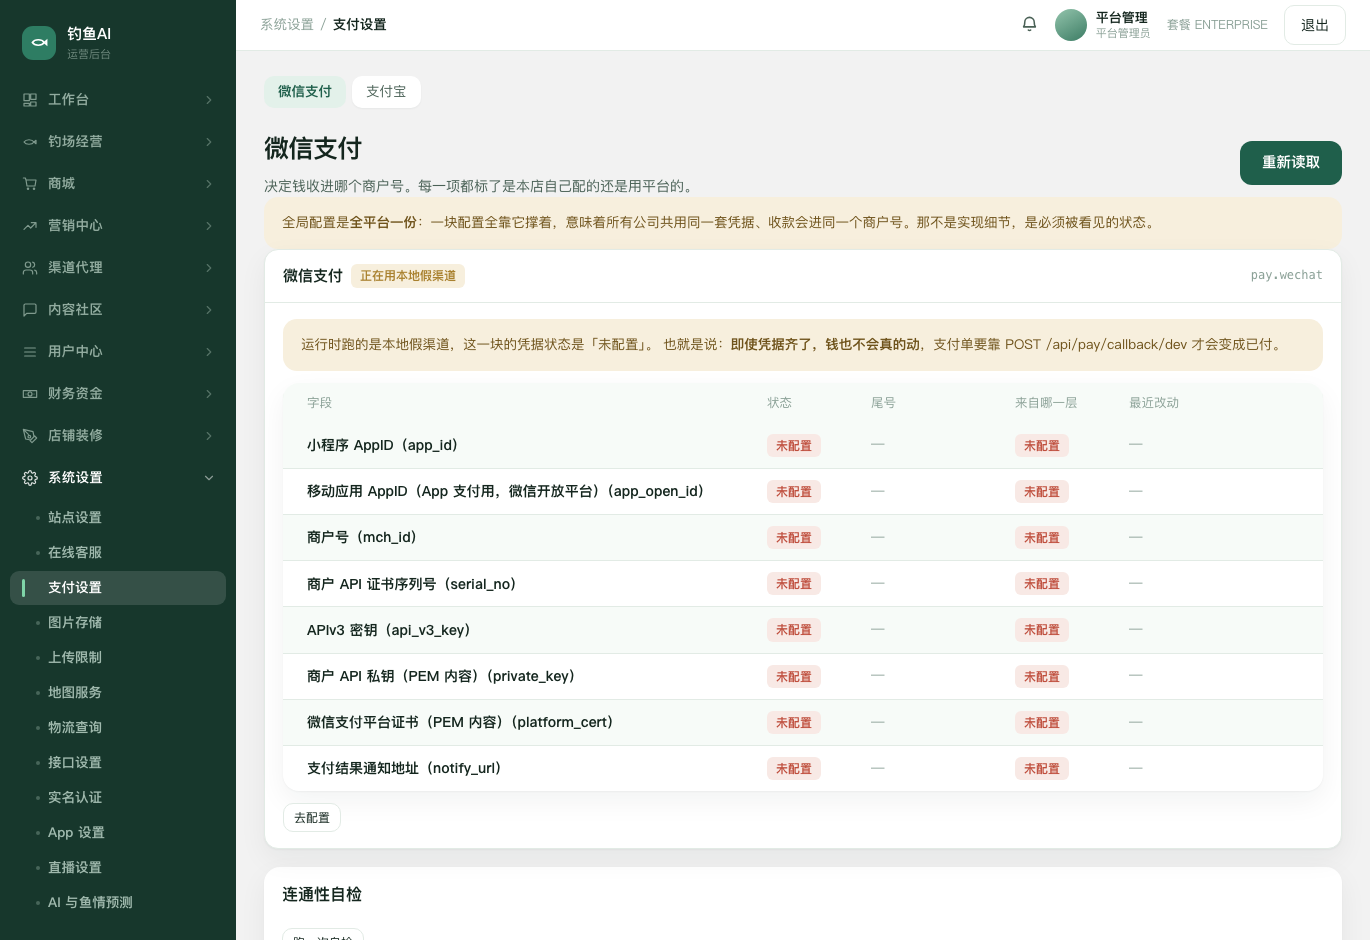Screen dimensions: 1370x940
Task: Click the 正在用本地假渠道 status badge
Action: click(x=408, y=276)
